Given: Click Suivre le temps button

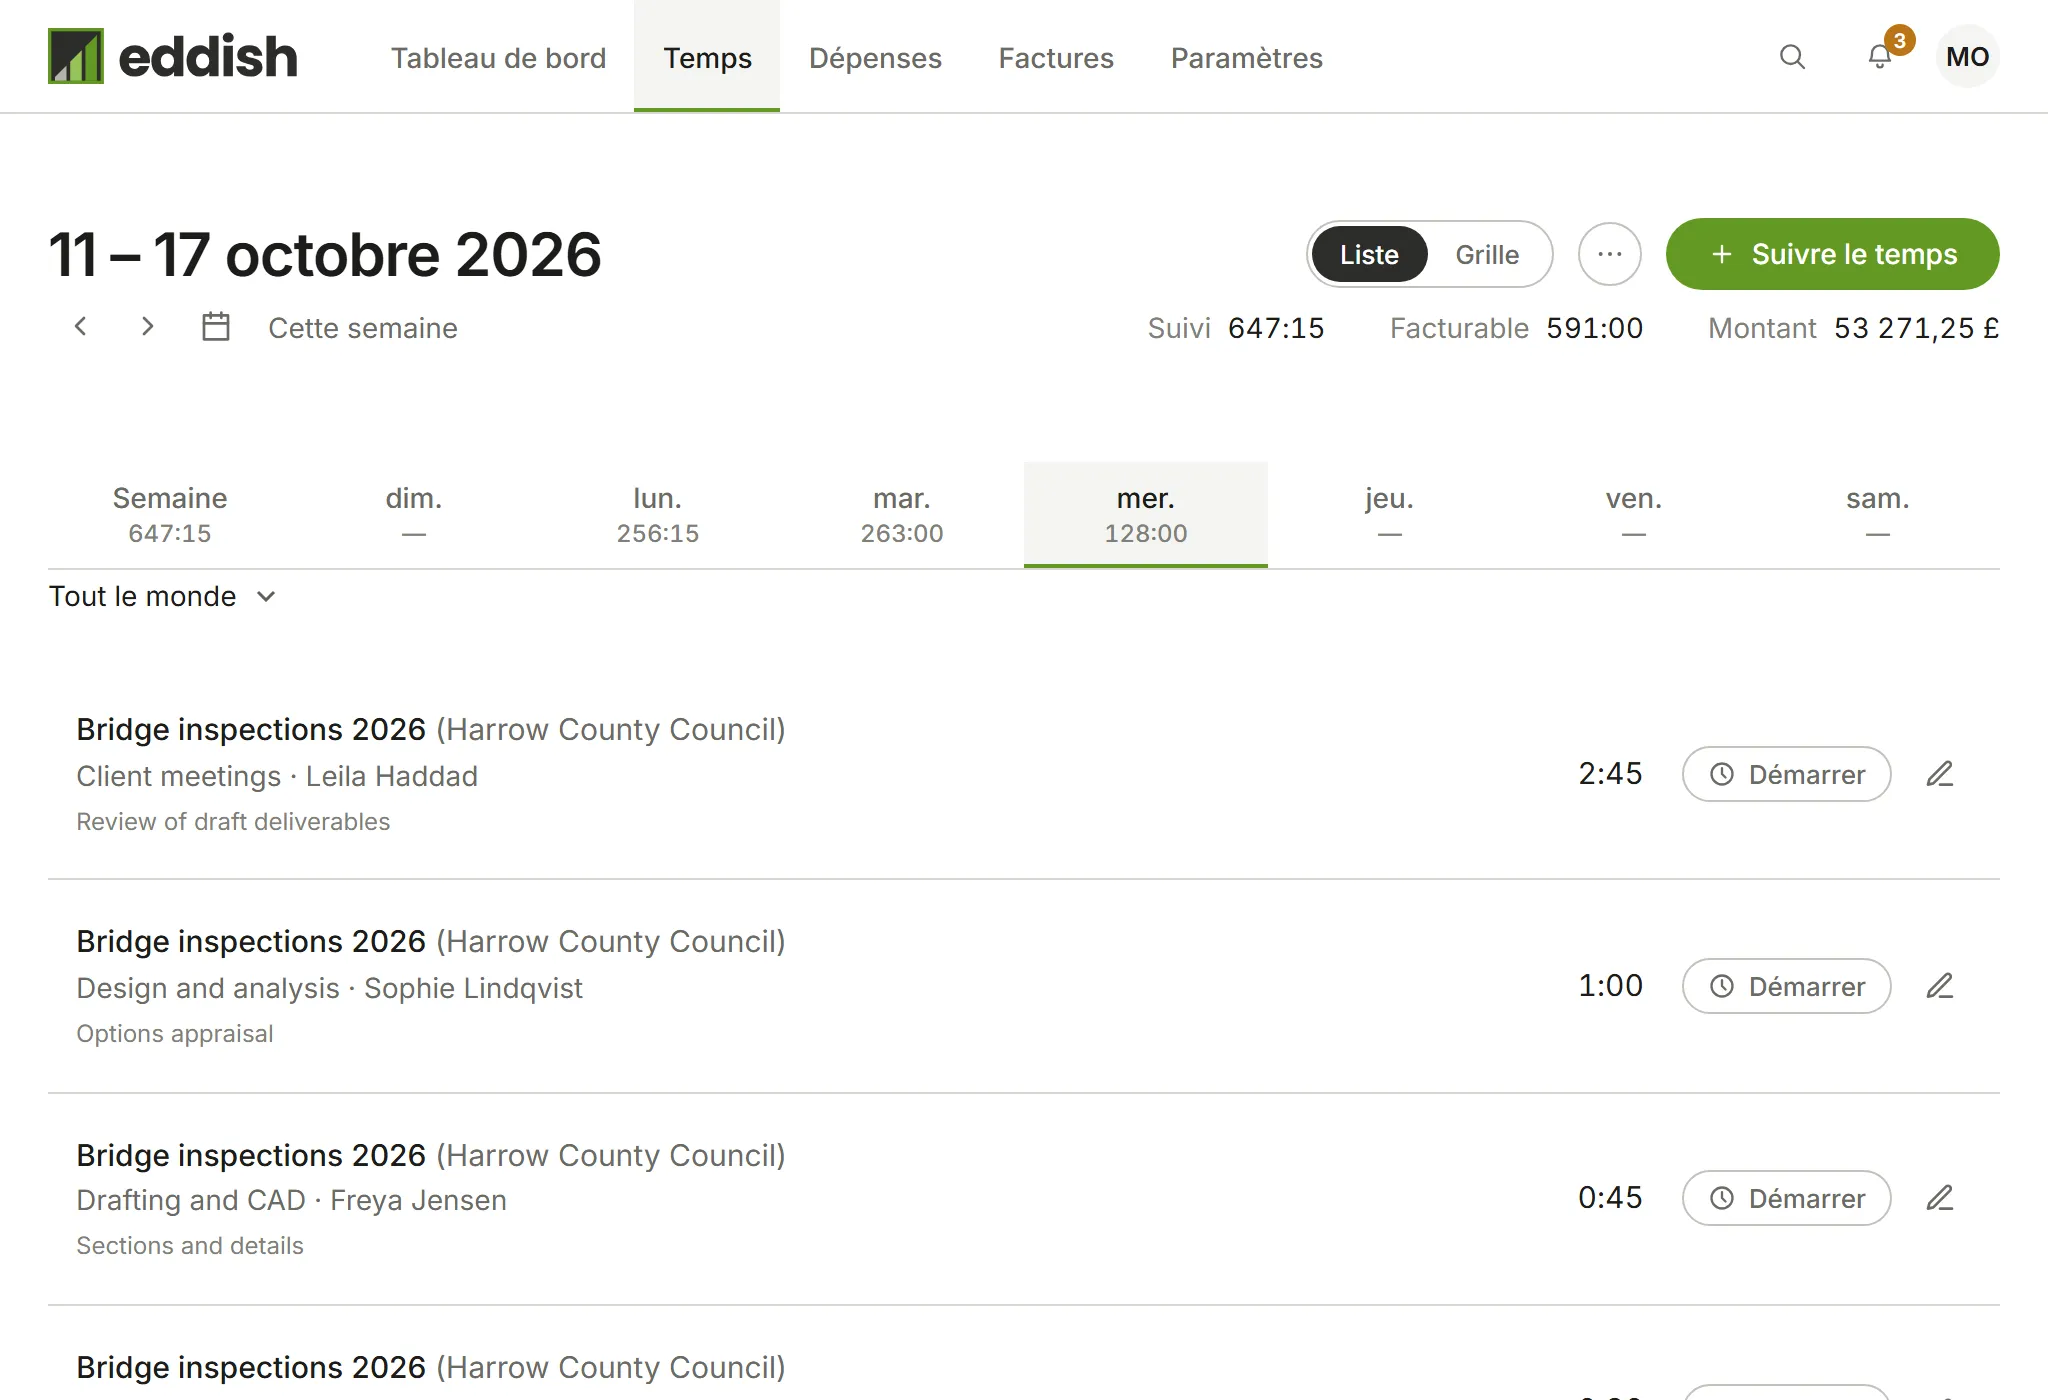Looking at the screenshot, I should pos(1832,254).
